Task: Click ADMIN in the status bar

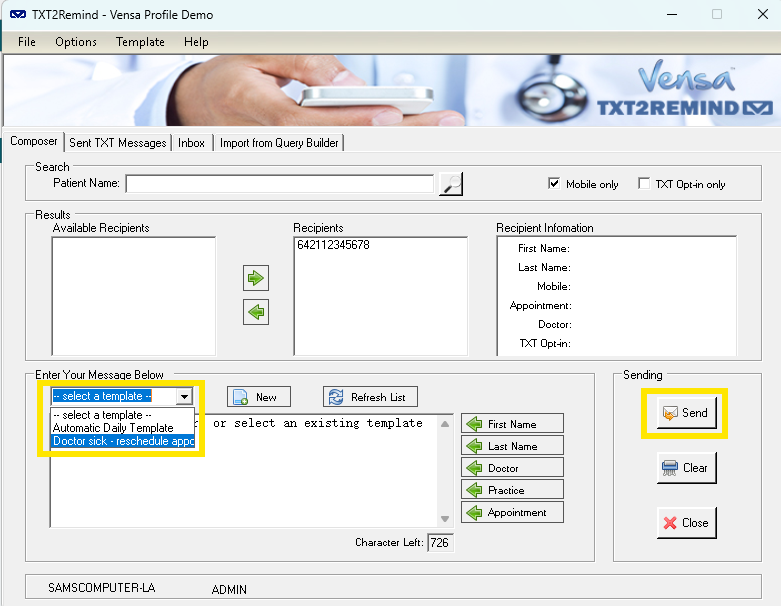Action: 229,590
